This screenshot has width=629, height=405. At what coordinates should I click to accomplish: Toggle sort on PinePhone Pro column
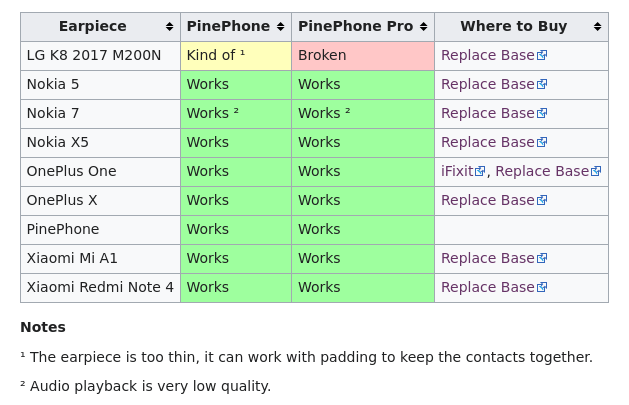click(424, 27)
